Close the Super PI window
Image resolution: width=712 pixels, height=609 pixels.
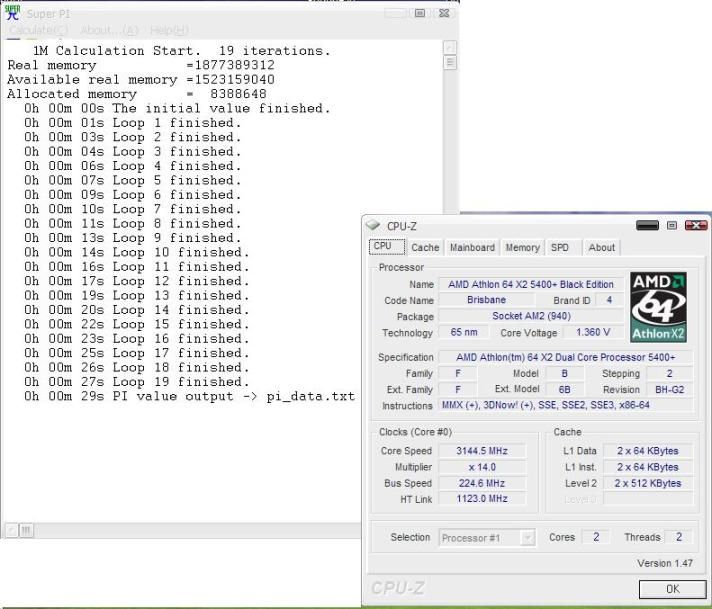pyautogui.click(x=445, y=13)
